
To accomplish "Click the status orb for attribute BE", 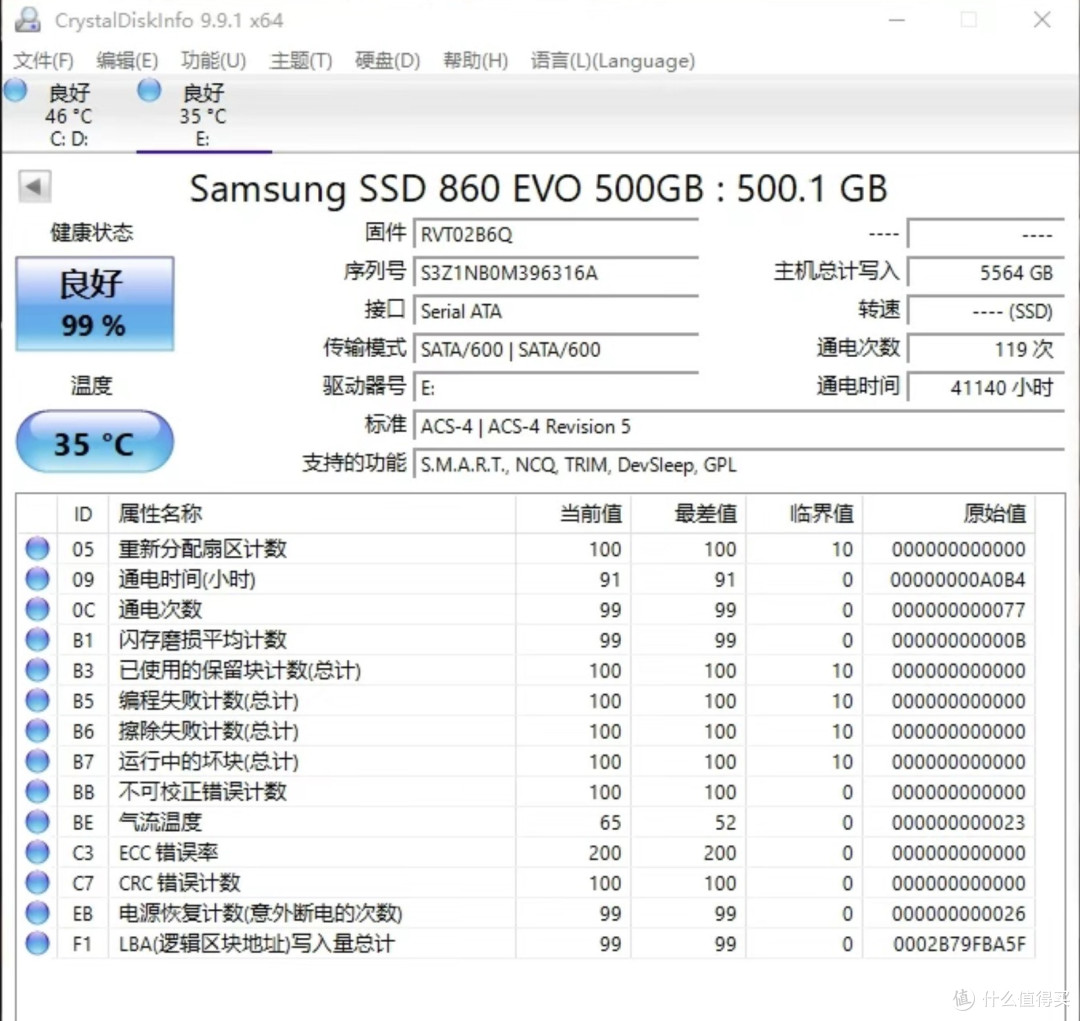I will (x=37, y=822).
